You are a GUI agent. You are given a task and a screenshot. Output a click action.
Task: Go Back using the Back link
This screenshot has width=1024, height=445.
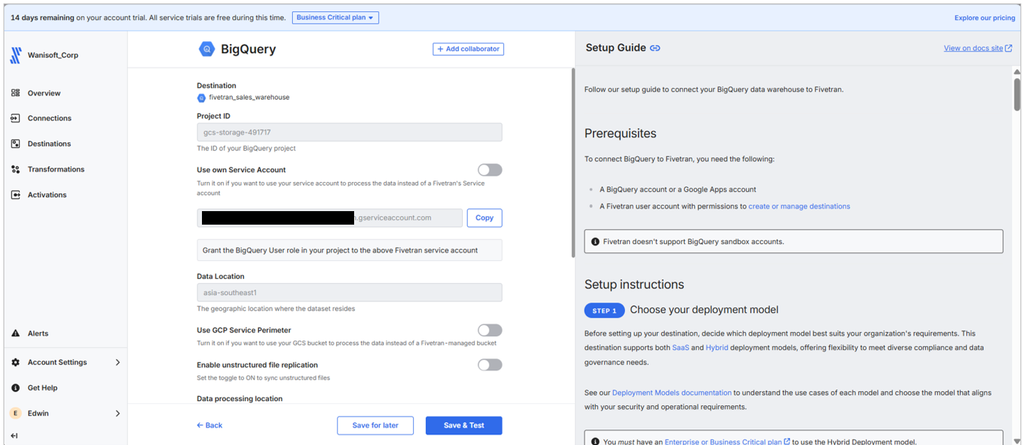pyautogui.click(x=210, y=425)
